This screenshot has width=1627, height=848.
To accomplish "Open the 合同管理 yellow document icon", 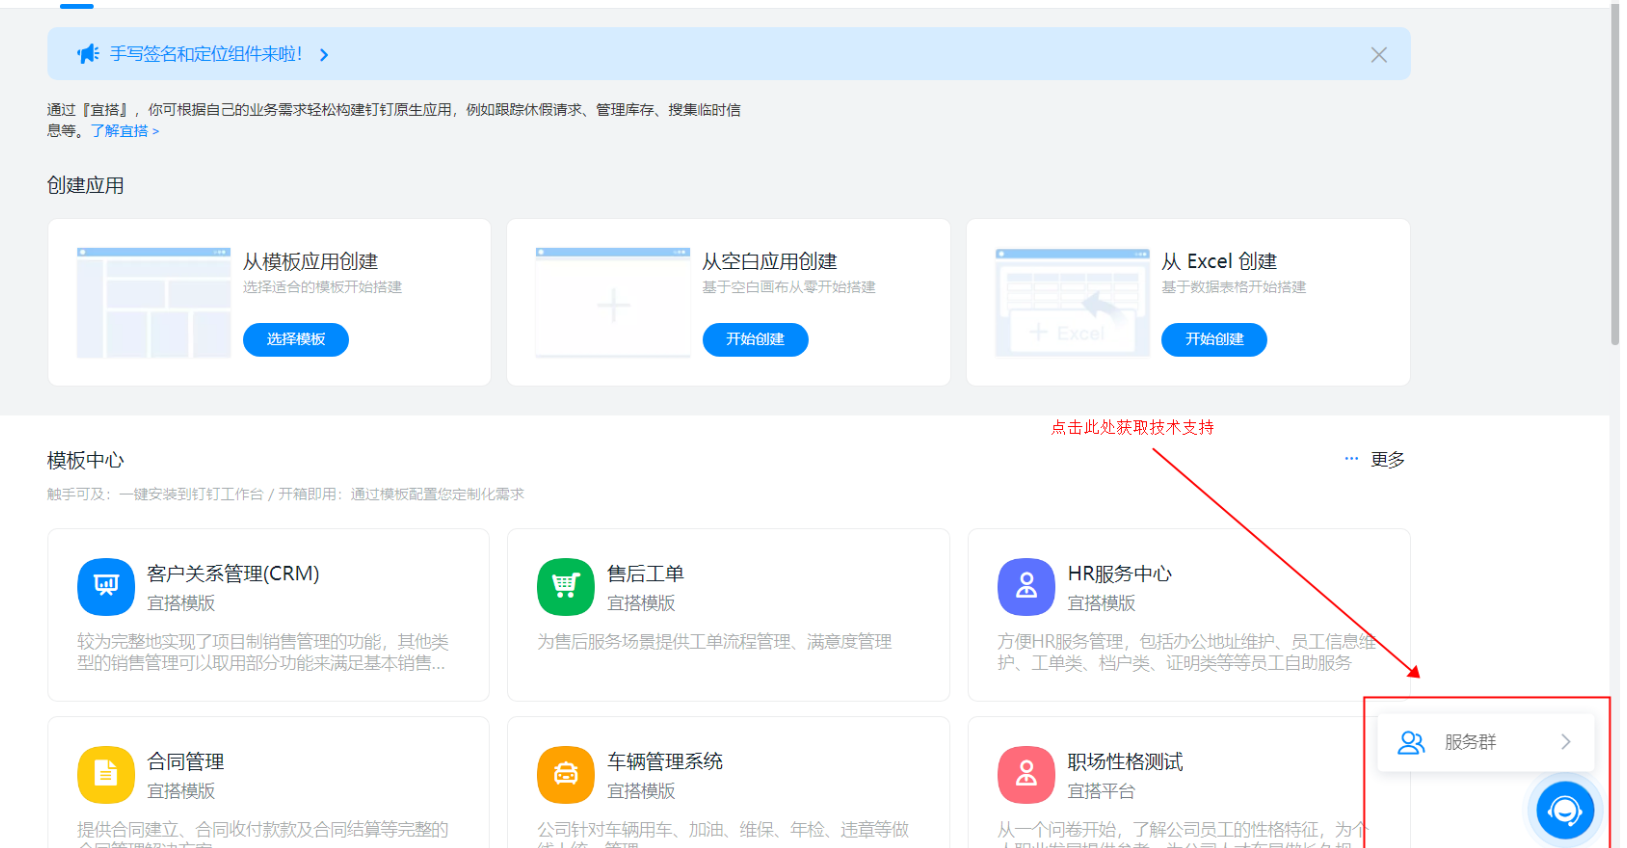I will coord(106,775).
